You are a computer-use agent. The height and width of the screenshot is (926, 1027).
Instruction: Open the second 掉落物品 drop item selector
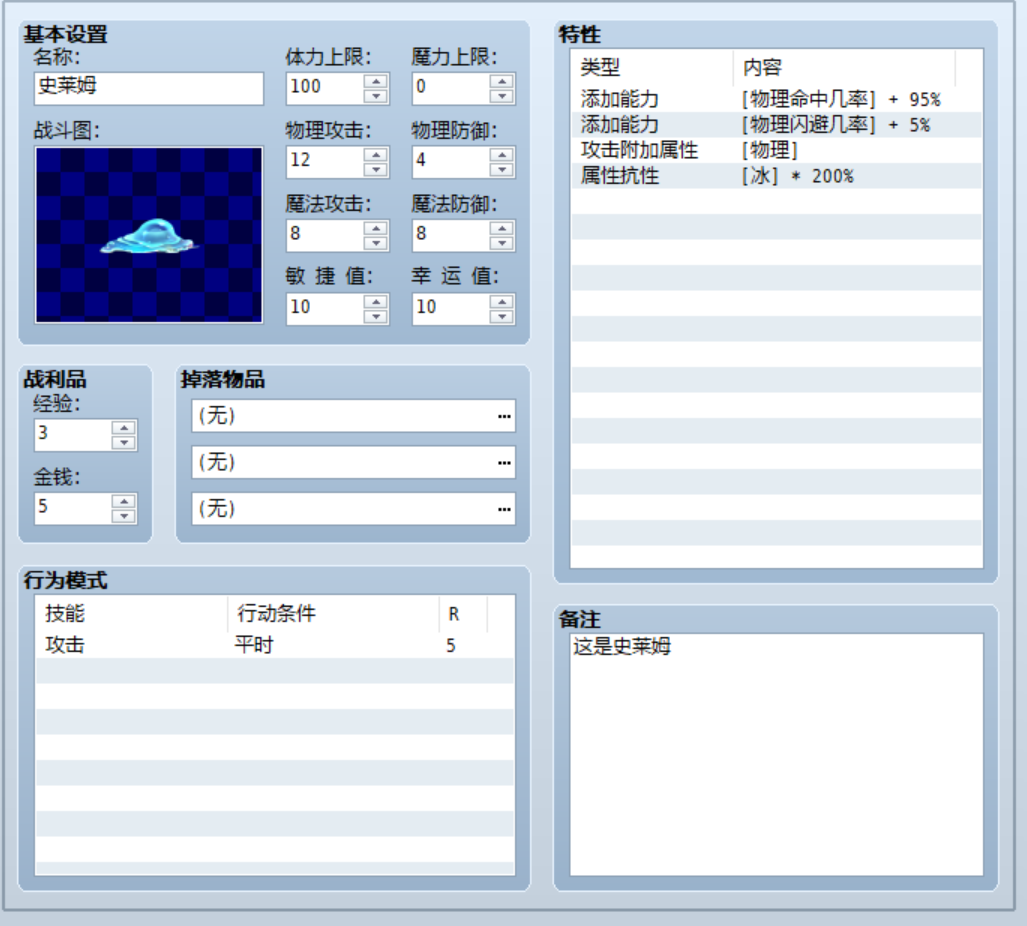(354, 462)
